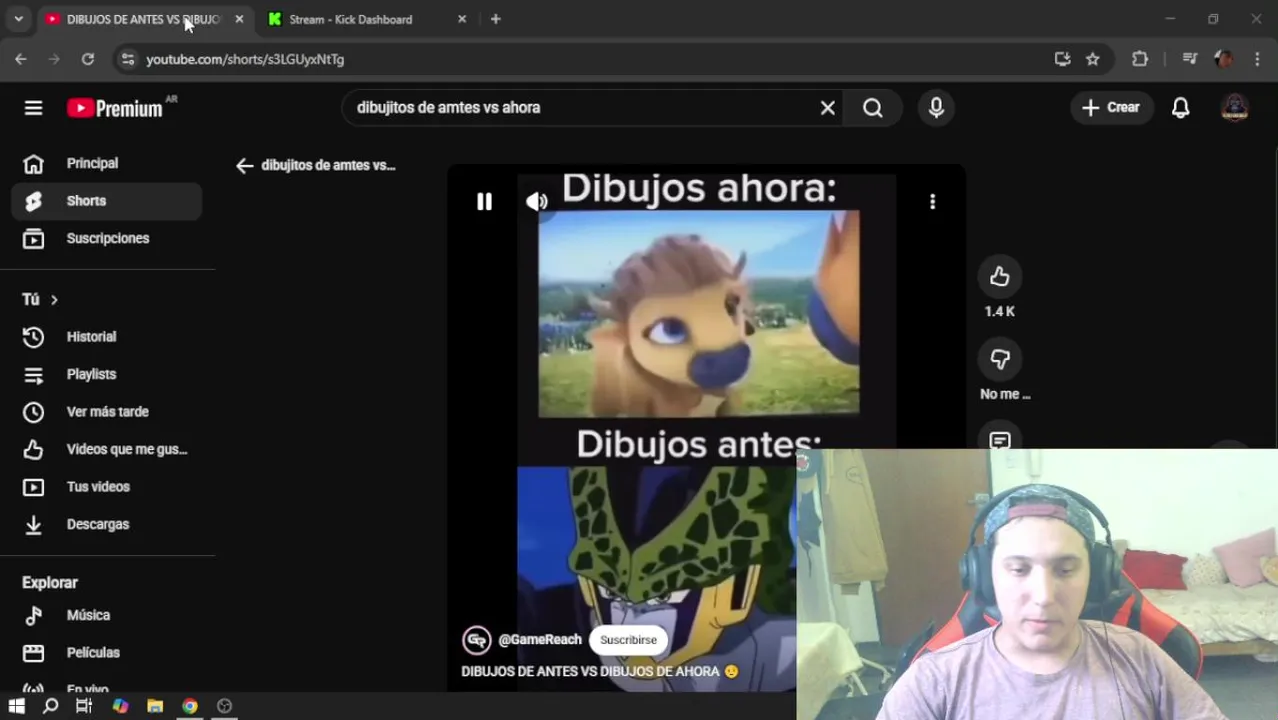Open Música in Explorar
Viewport: 1278px width, 720px height.
107,615
